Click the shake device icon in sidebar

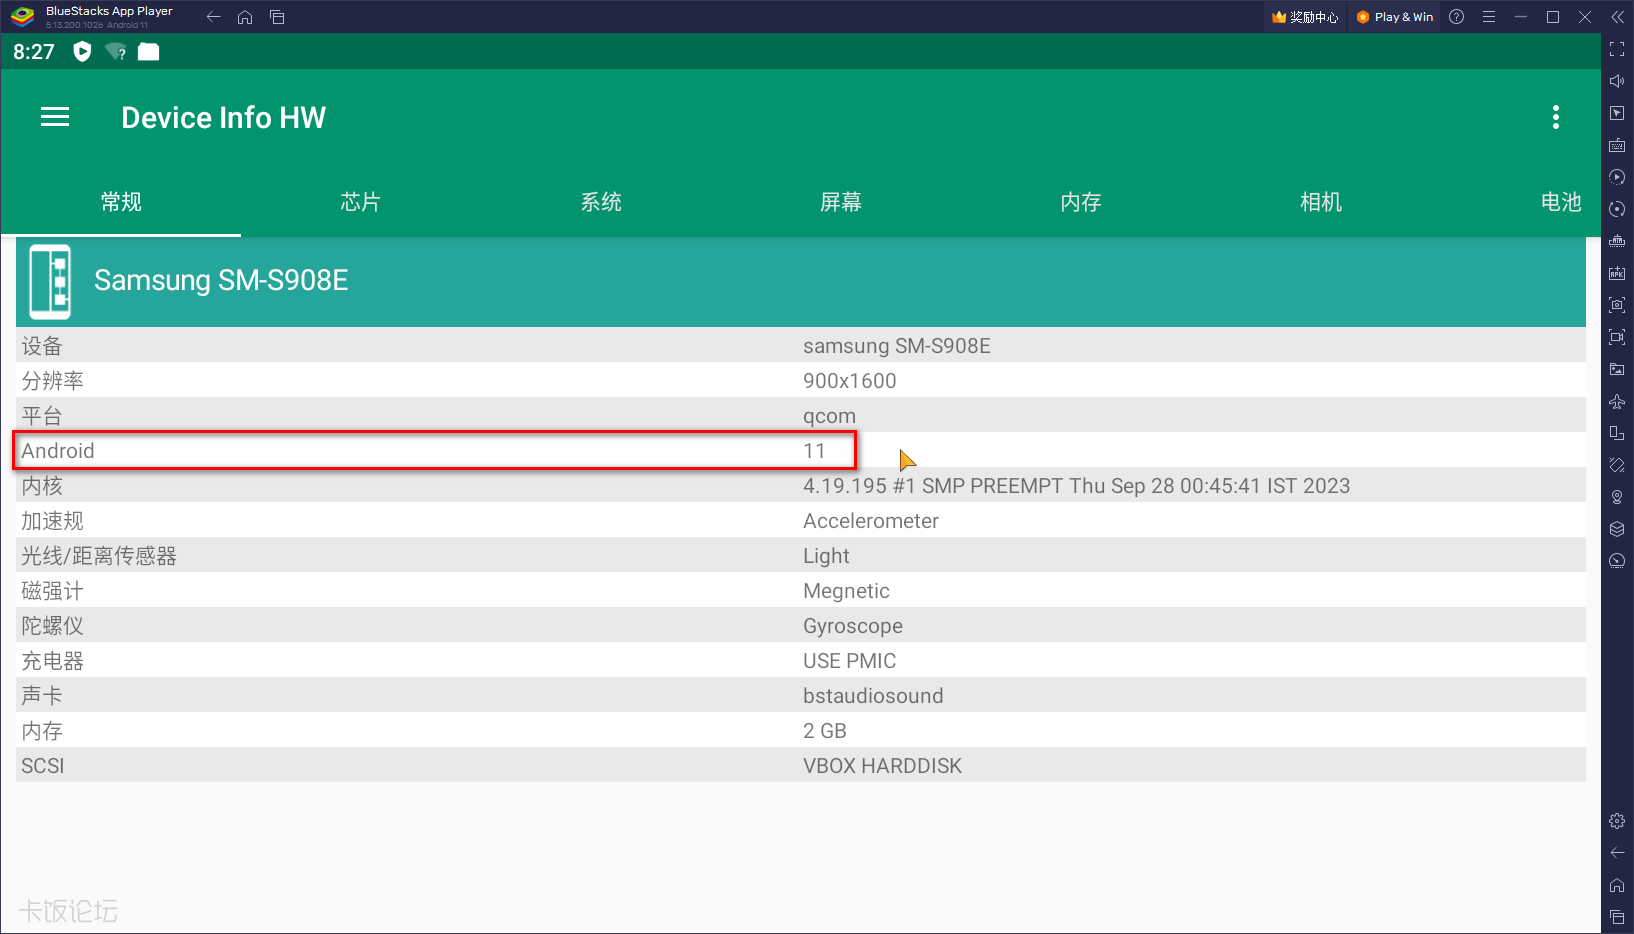[x=1617, y=465]
